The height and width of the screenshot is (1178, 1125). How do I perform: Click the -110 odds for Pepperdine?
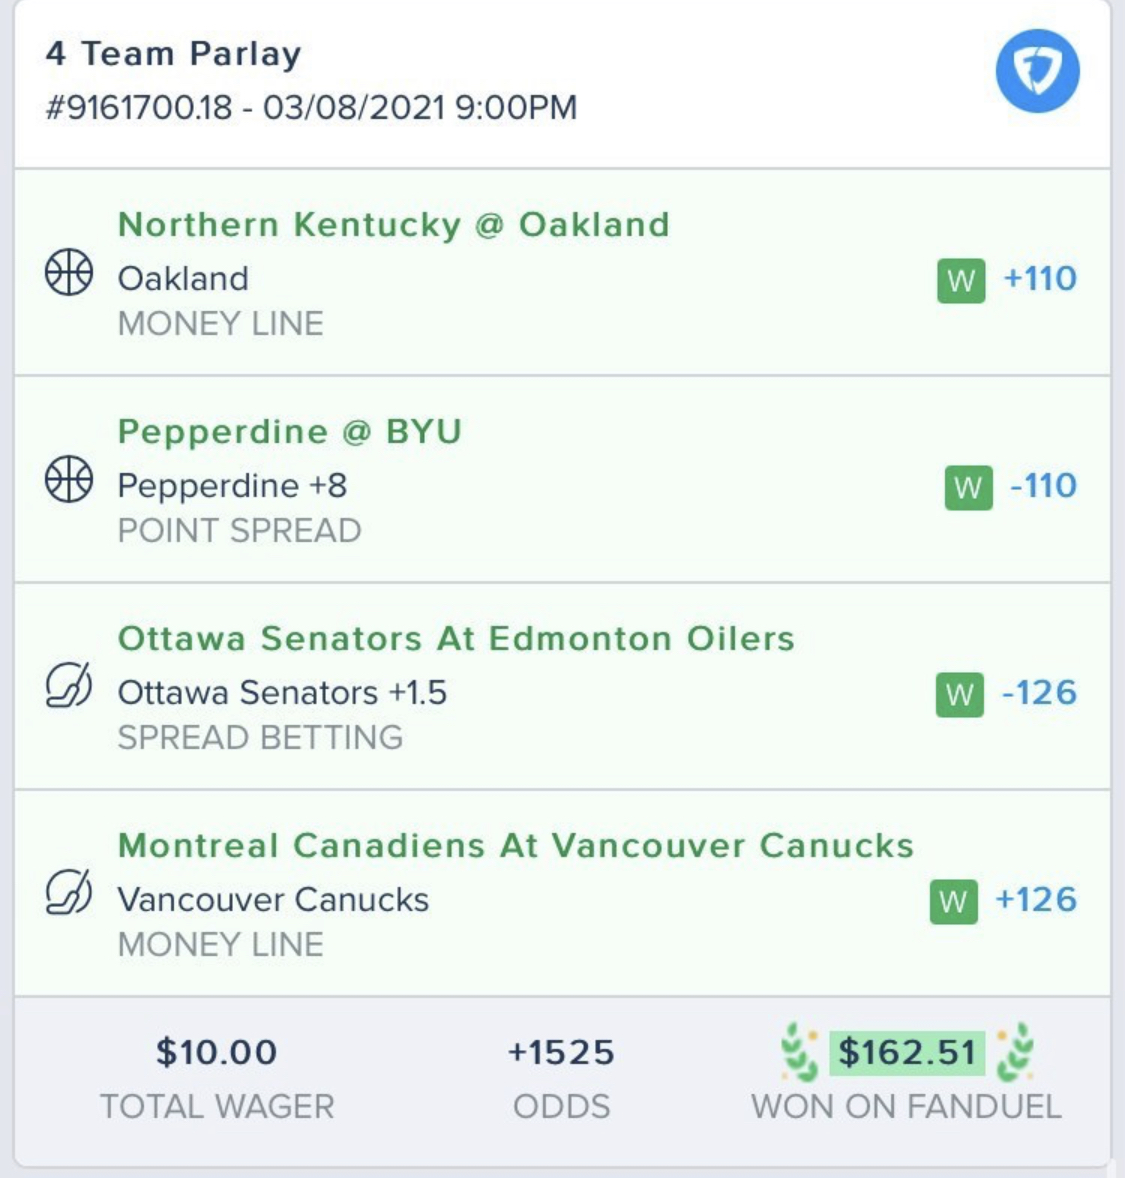click(x=1043, y=486)
